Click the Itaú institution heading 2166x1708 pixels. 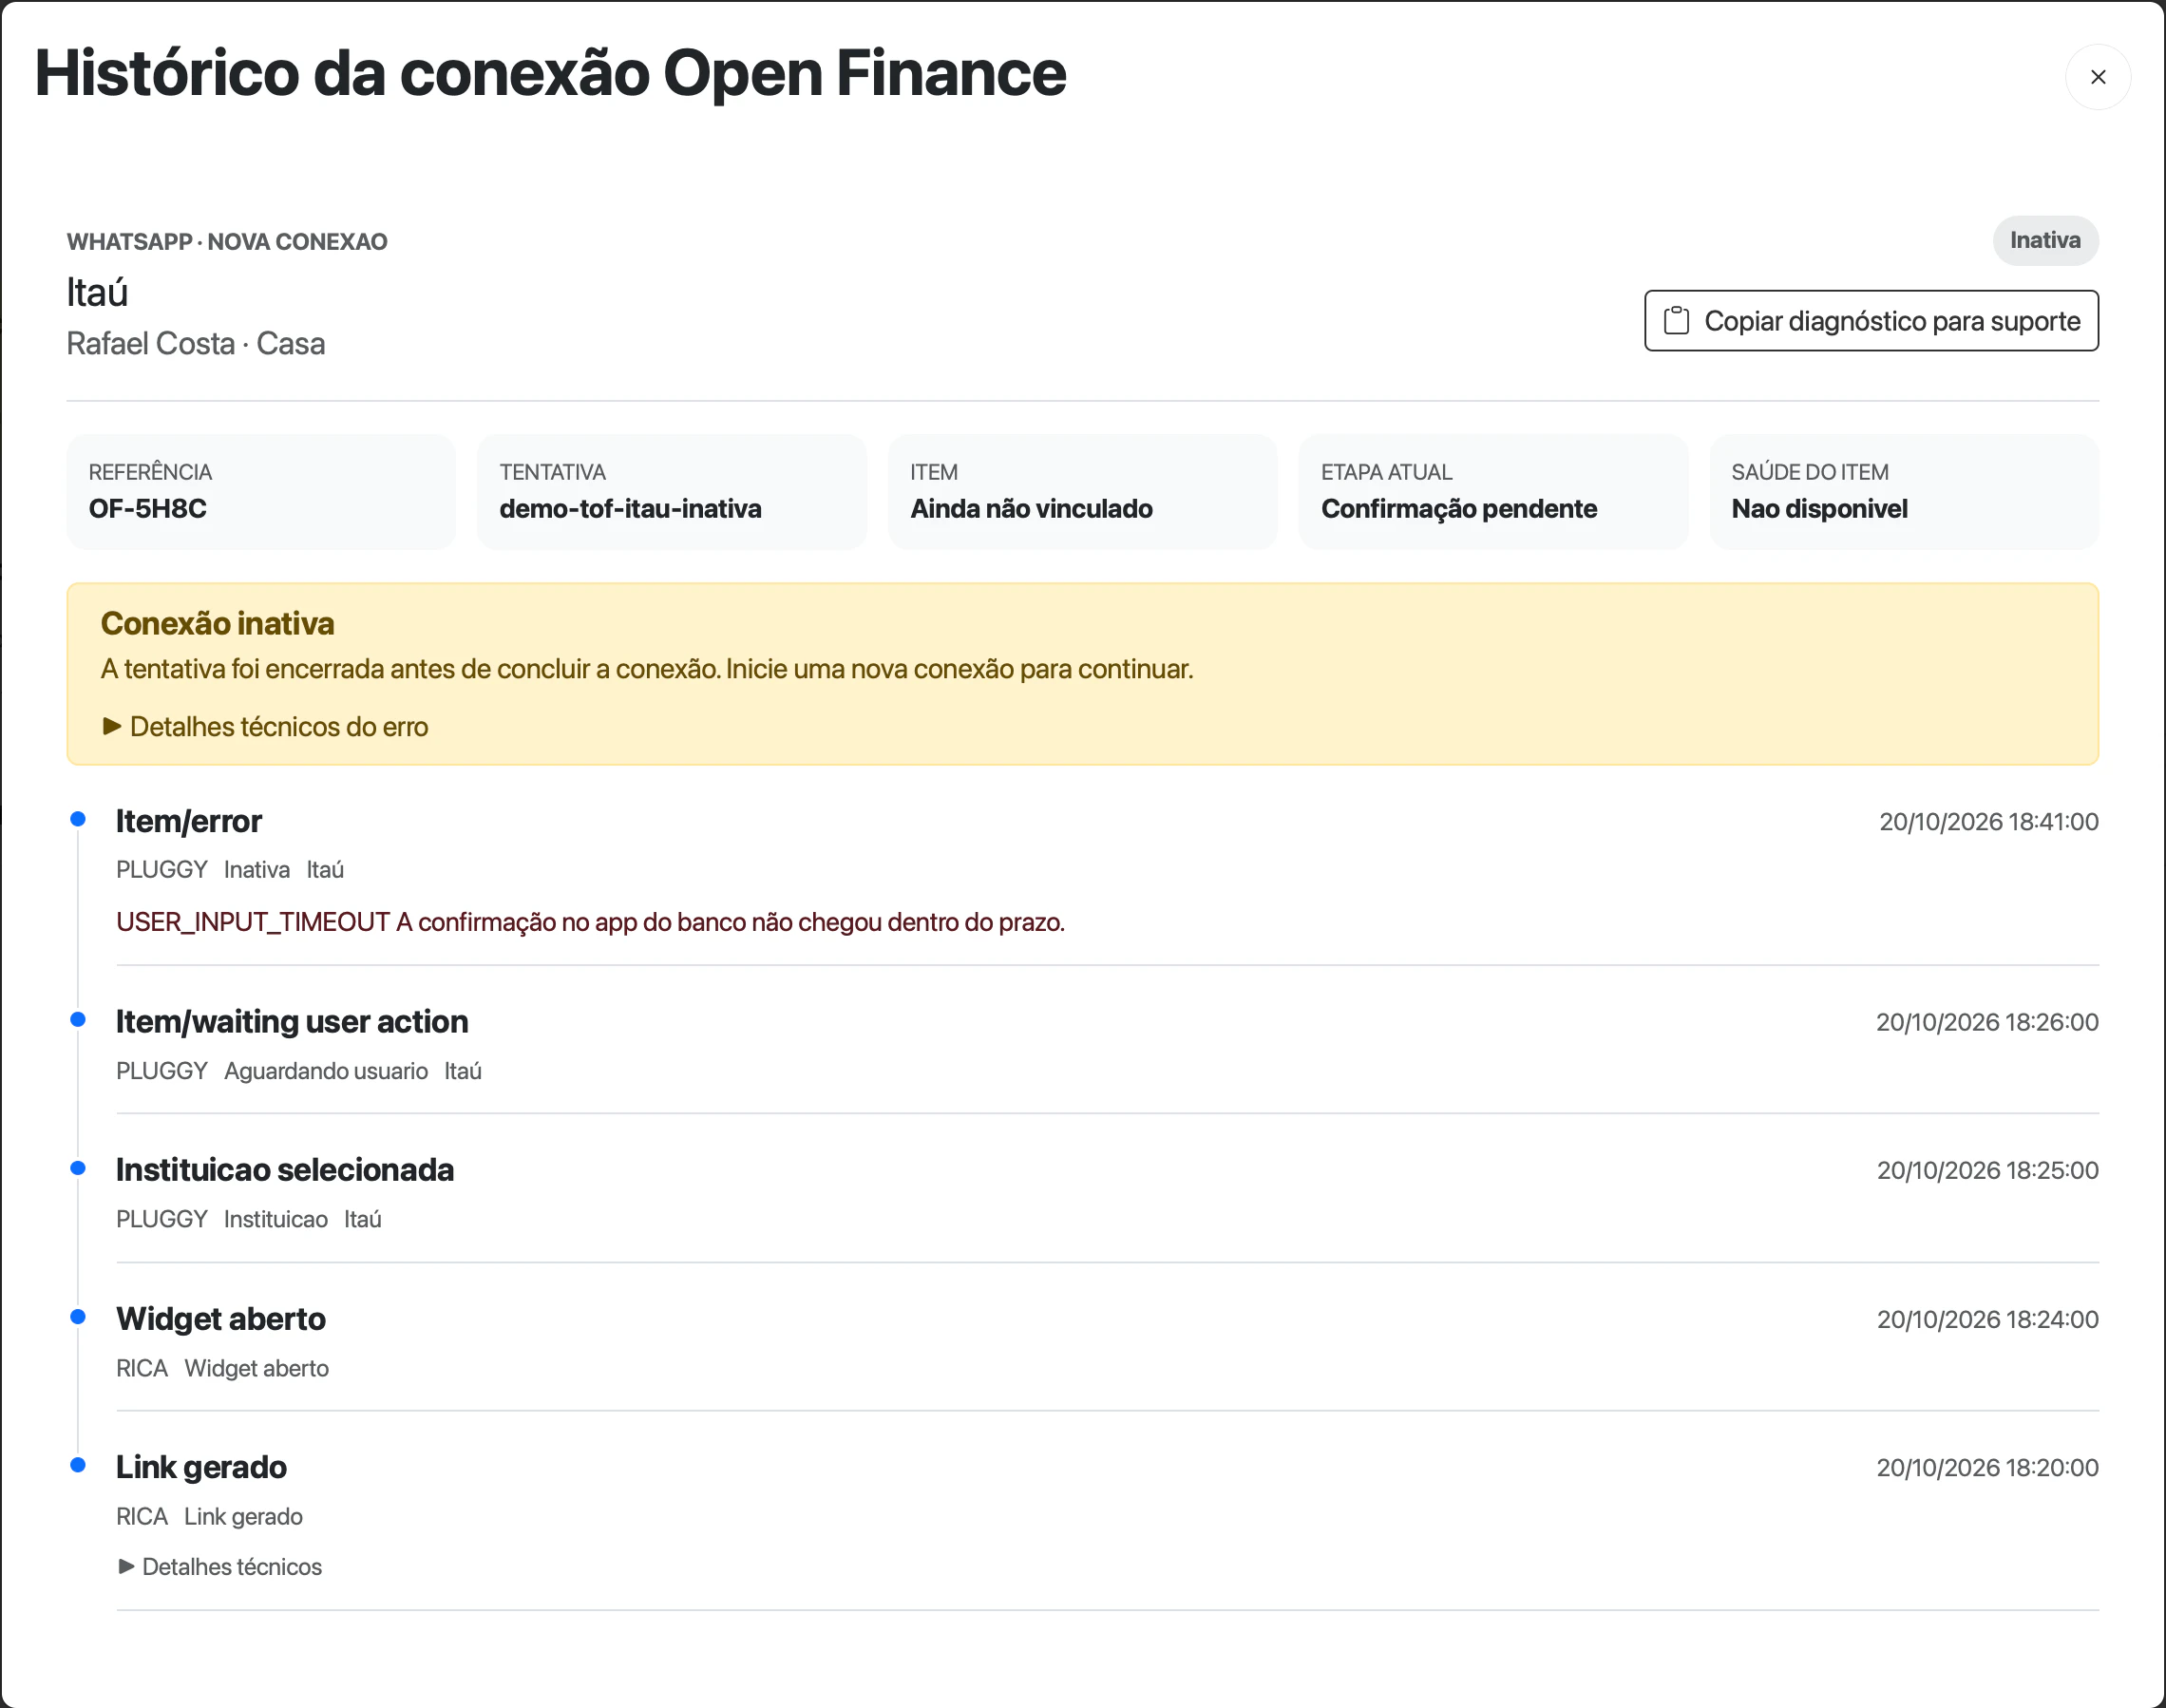click(97, 293)
